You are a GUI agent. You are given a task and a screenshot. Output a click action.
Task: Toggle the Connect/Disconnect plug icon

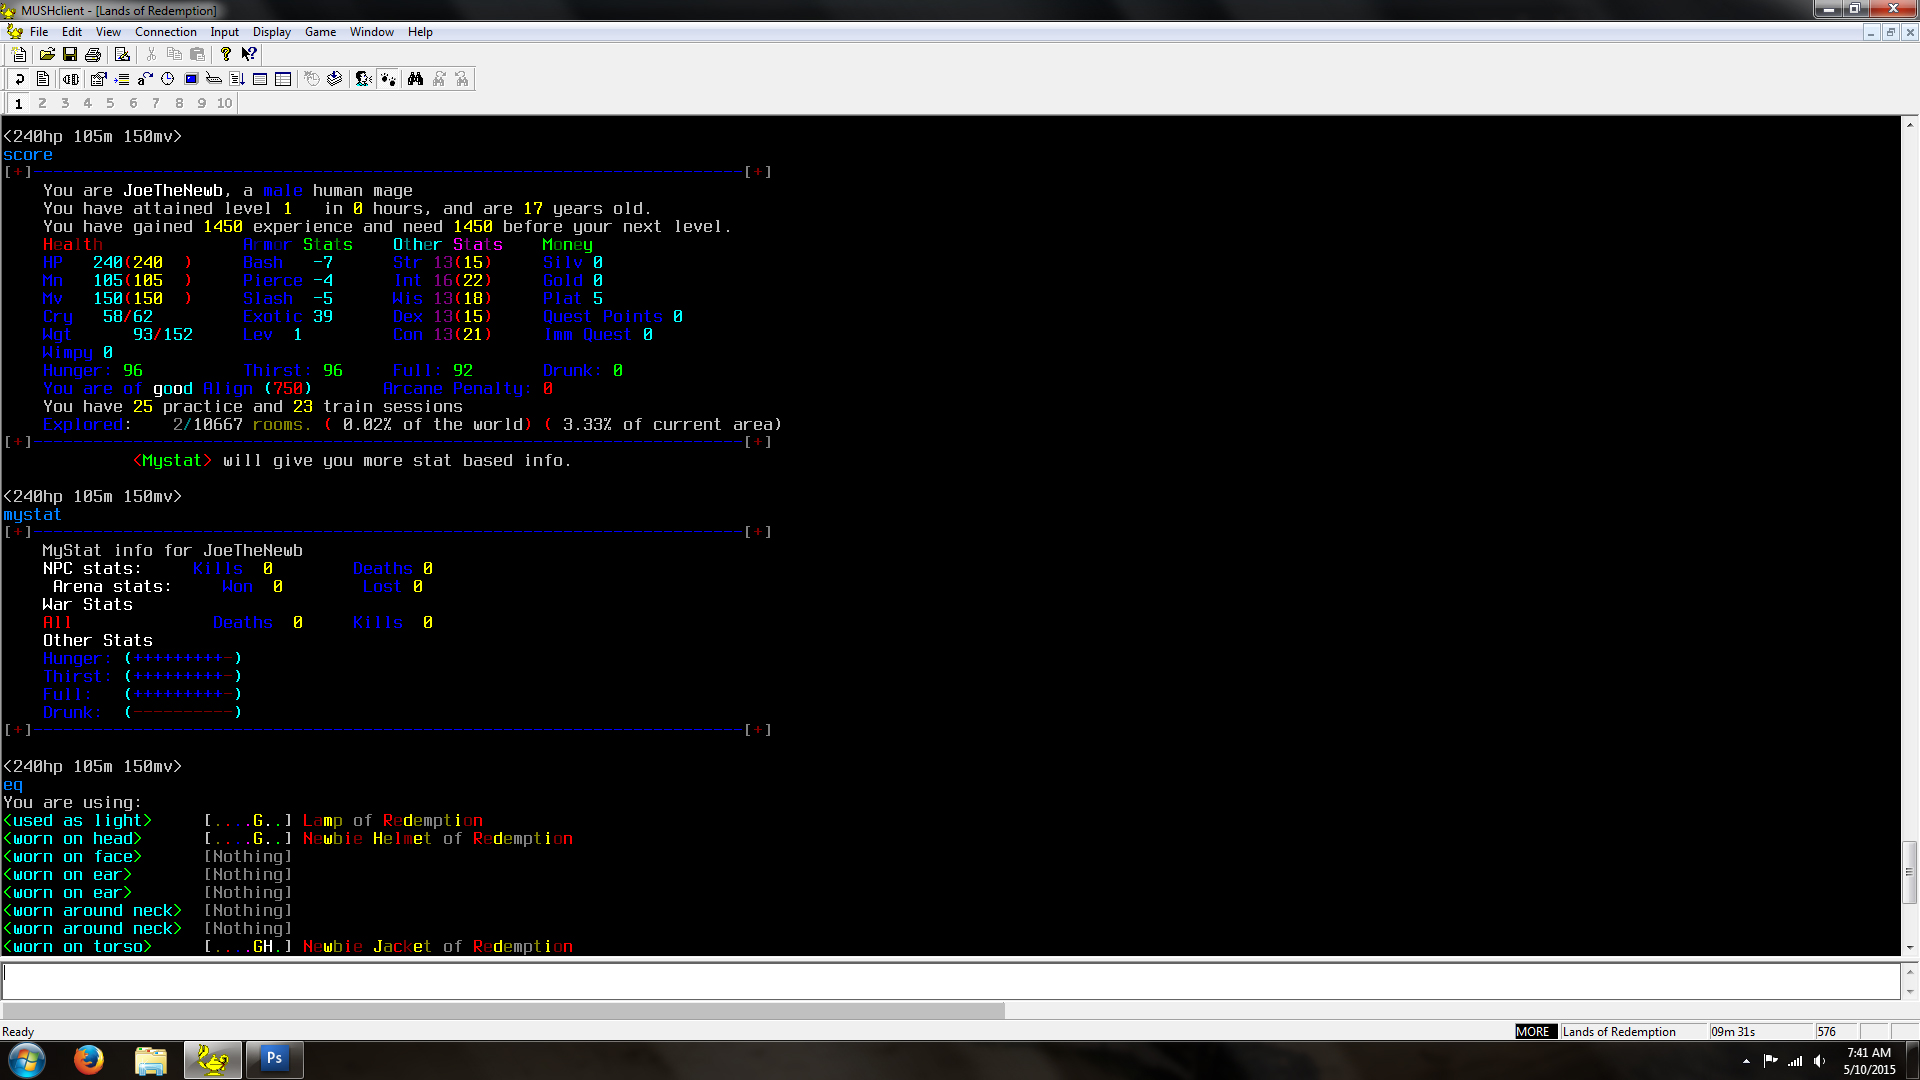[71, 79]
